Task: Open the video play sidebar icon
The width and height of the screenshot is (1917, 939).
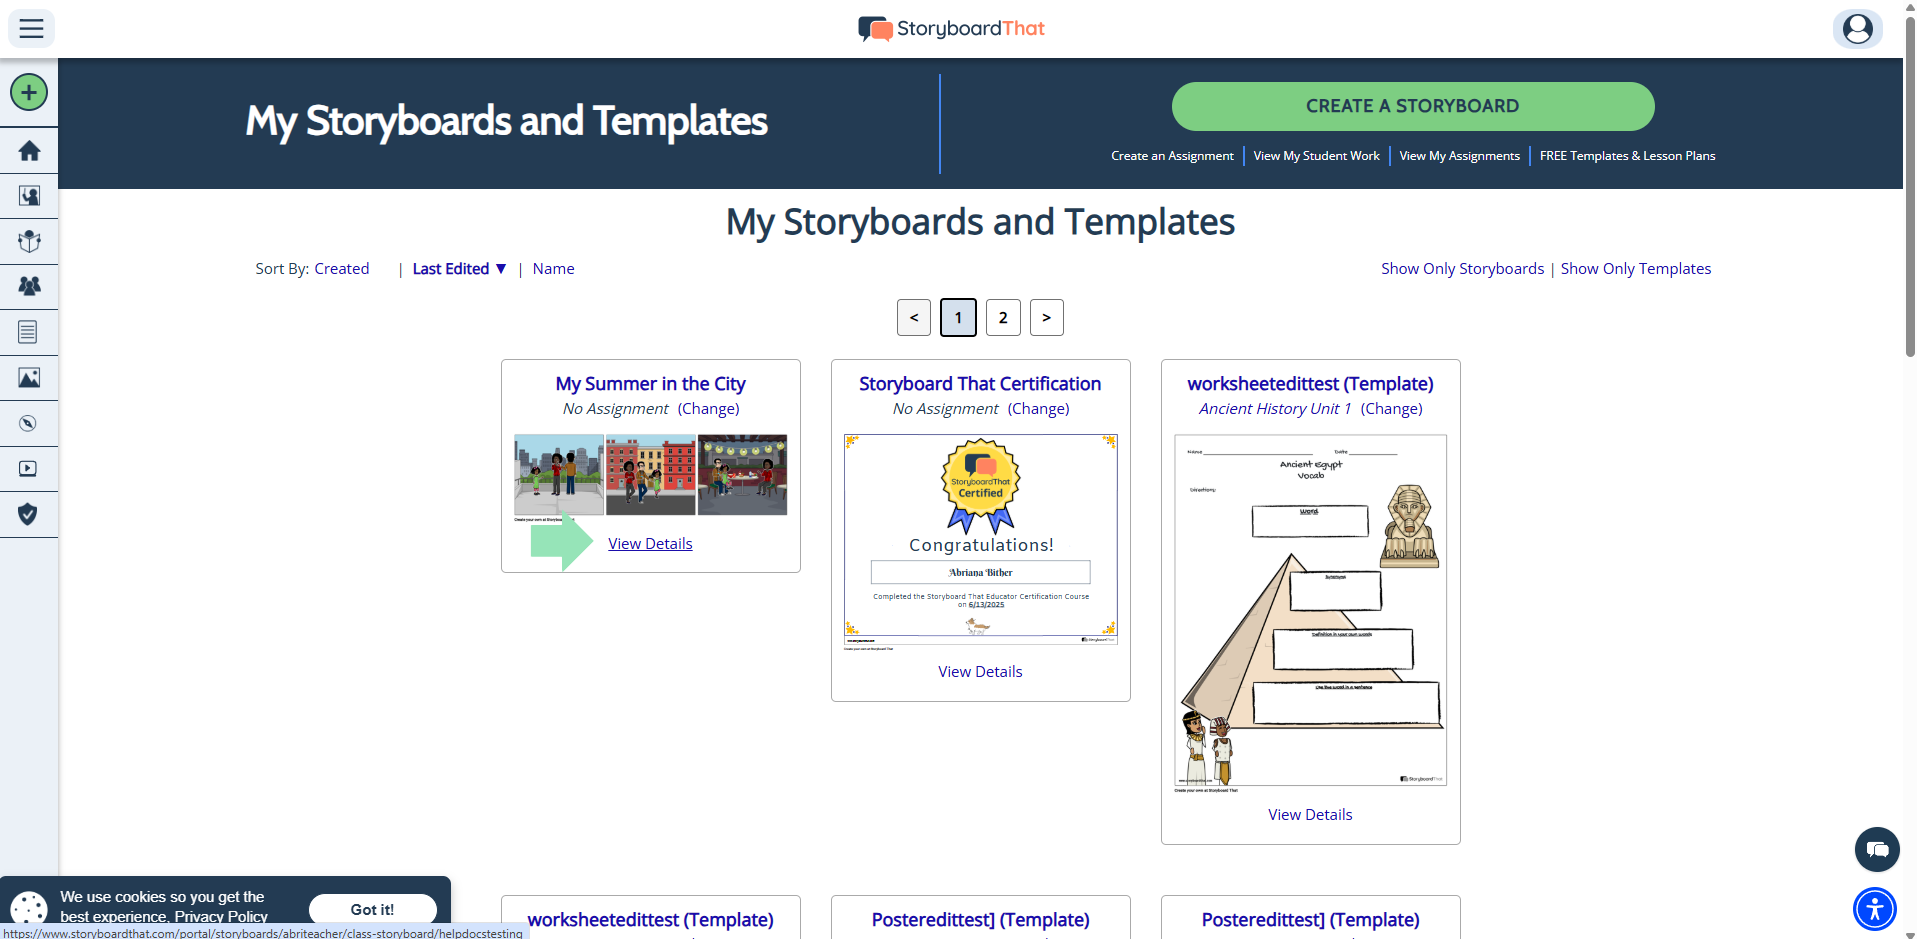Action: 29,469
